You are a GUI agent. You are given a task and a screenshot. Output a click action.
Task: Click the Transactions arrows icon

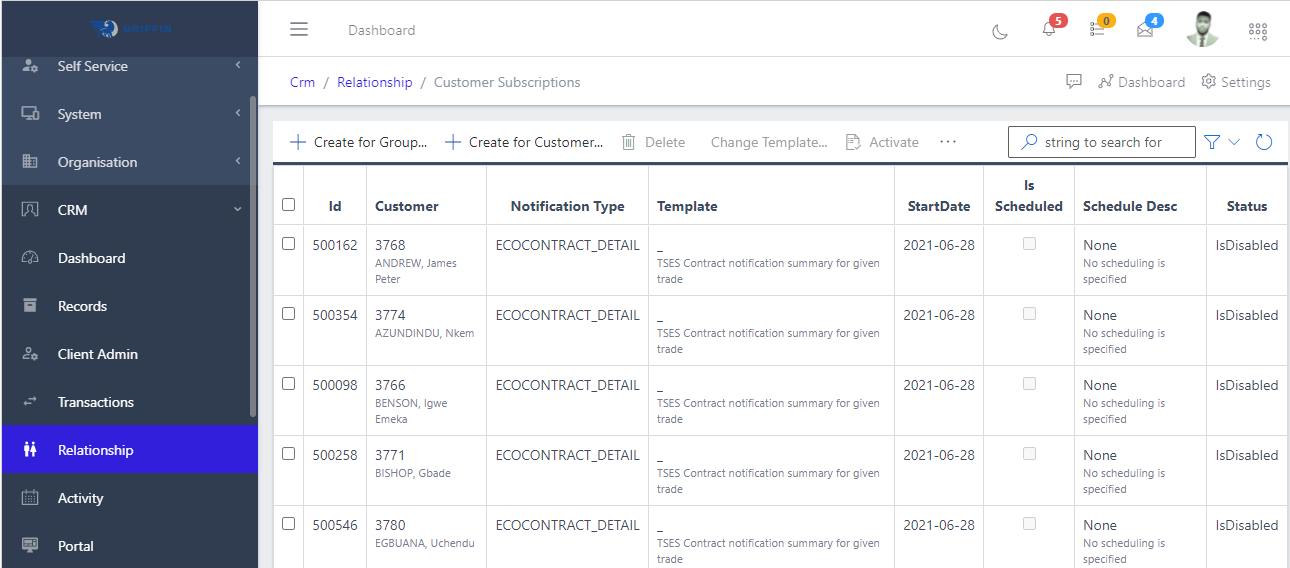30,402
